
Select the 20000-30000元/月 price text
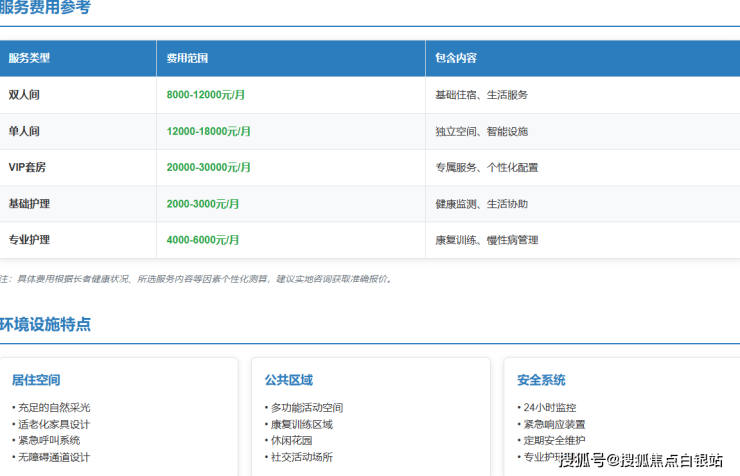(x=208, y=167)
